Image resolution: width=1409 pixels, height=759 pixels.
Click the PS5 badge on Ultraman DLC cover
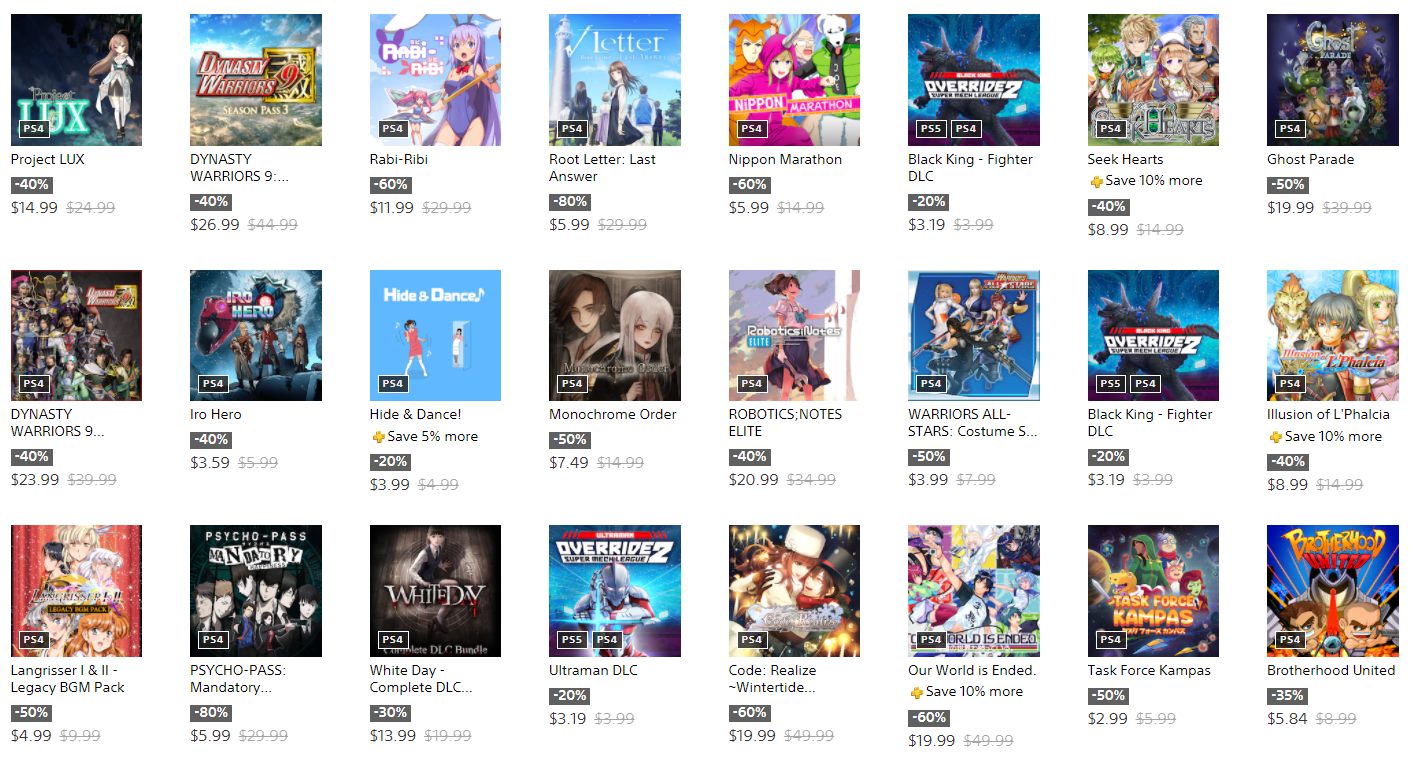572,640
